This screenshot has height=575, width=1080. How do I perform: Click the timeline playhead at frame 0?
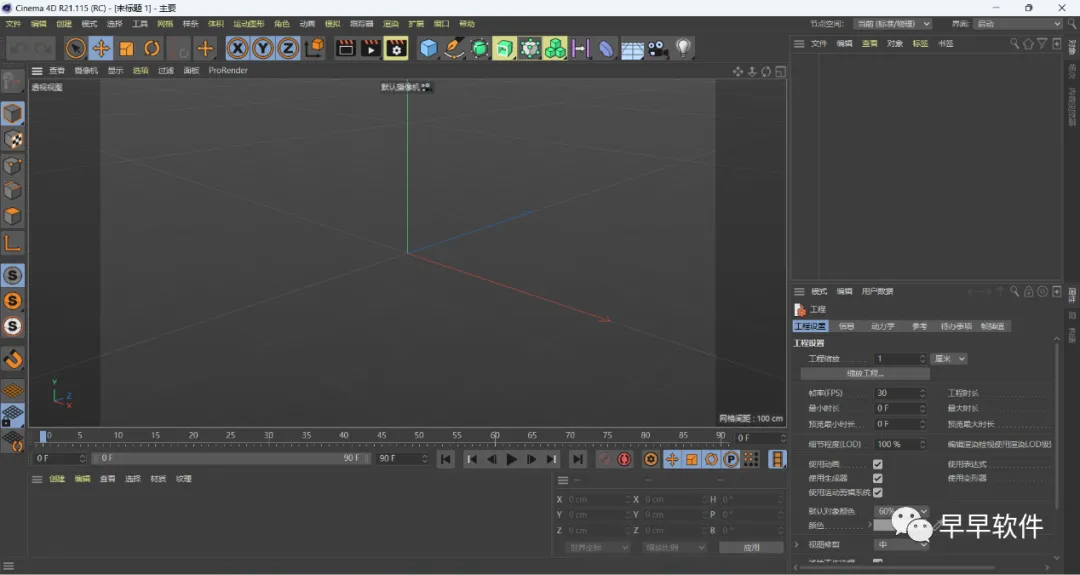43,437
